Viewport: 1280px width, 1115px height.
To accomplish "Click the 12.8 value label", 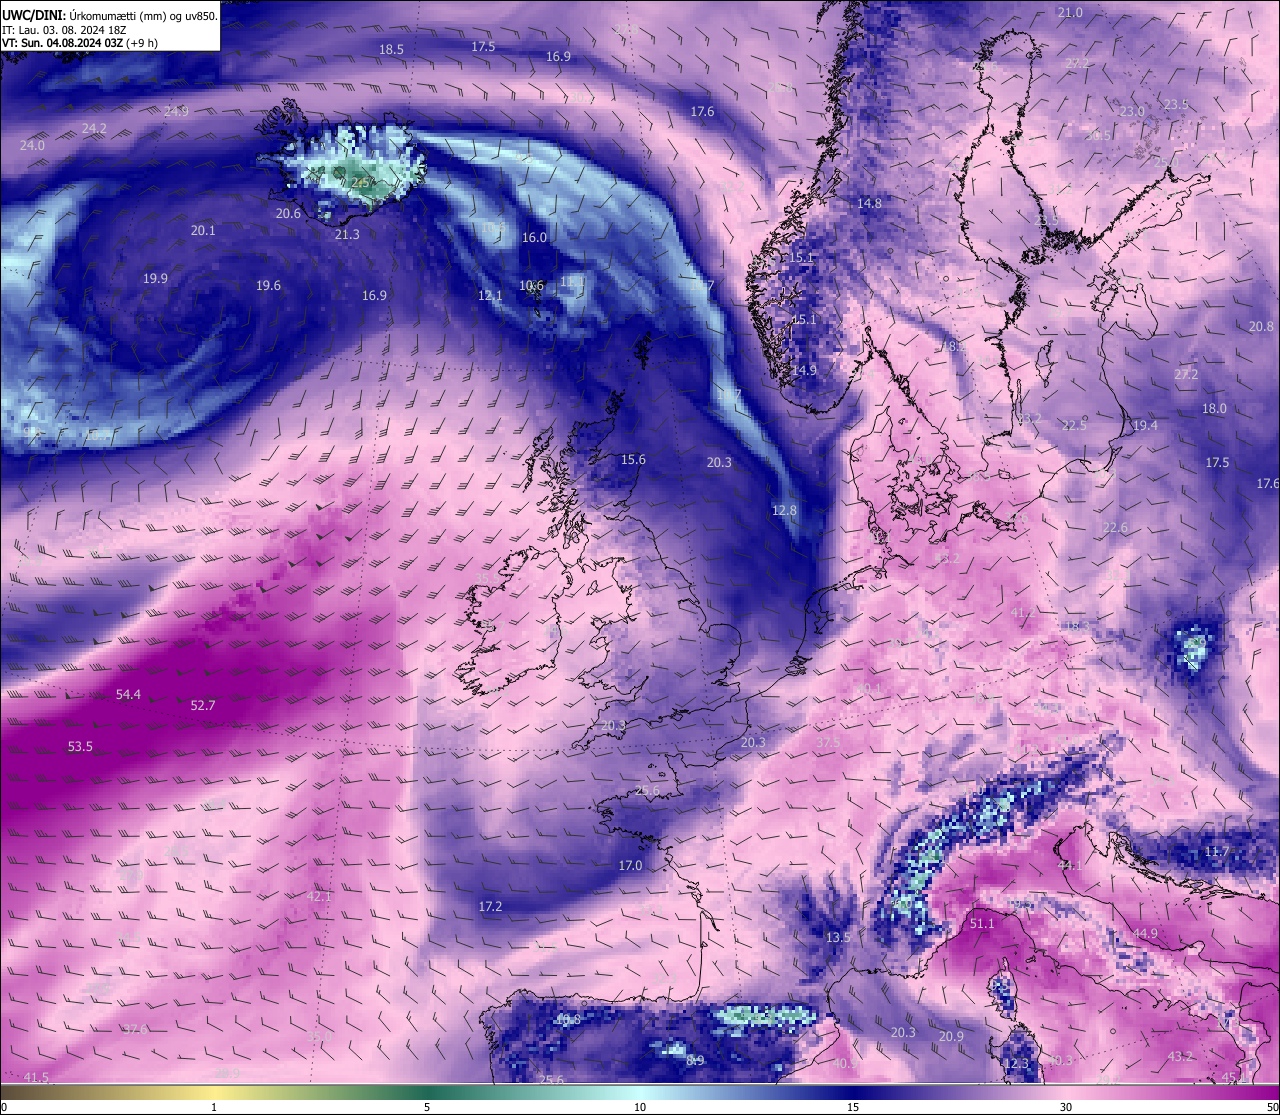I will coord(785,511).
